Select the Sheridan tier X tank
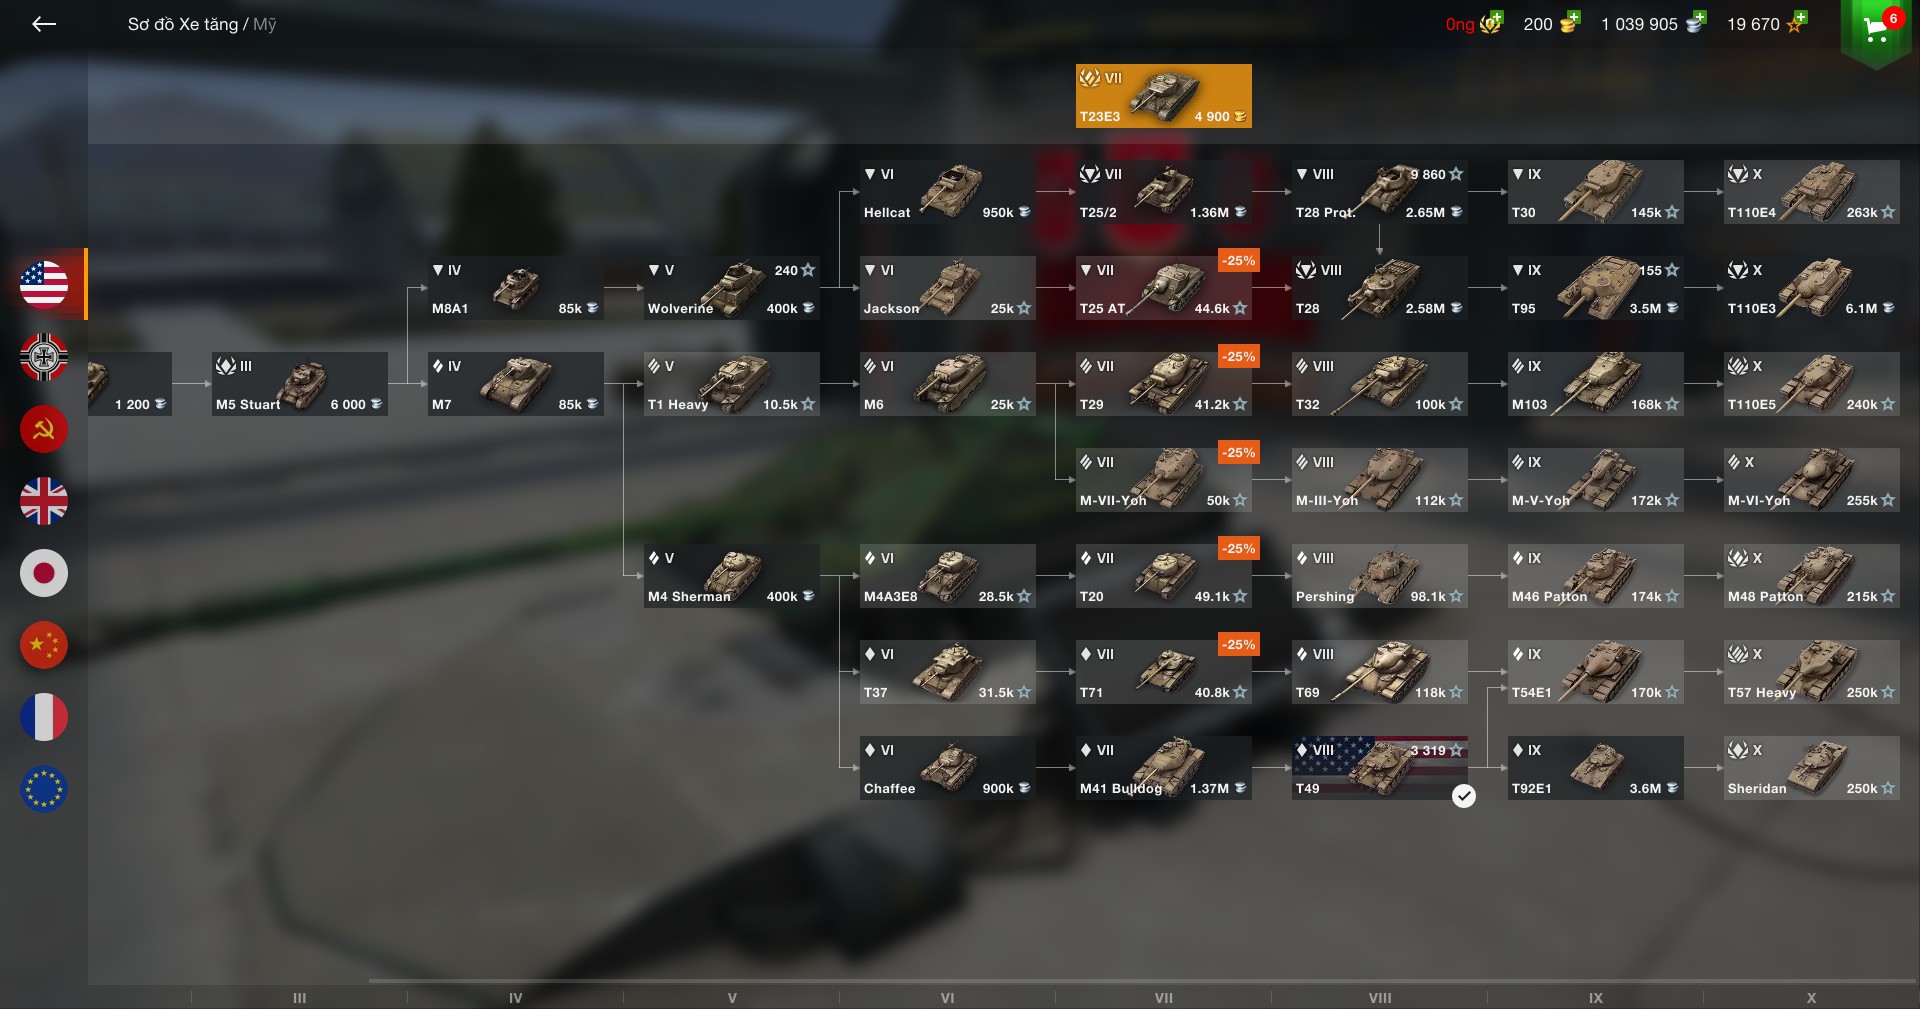 [x=1812, y=768]
